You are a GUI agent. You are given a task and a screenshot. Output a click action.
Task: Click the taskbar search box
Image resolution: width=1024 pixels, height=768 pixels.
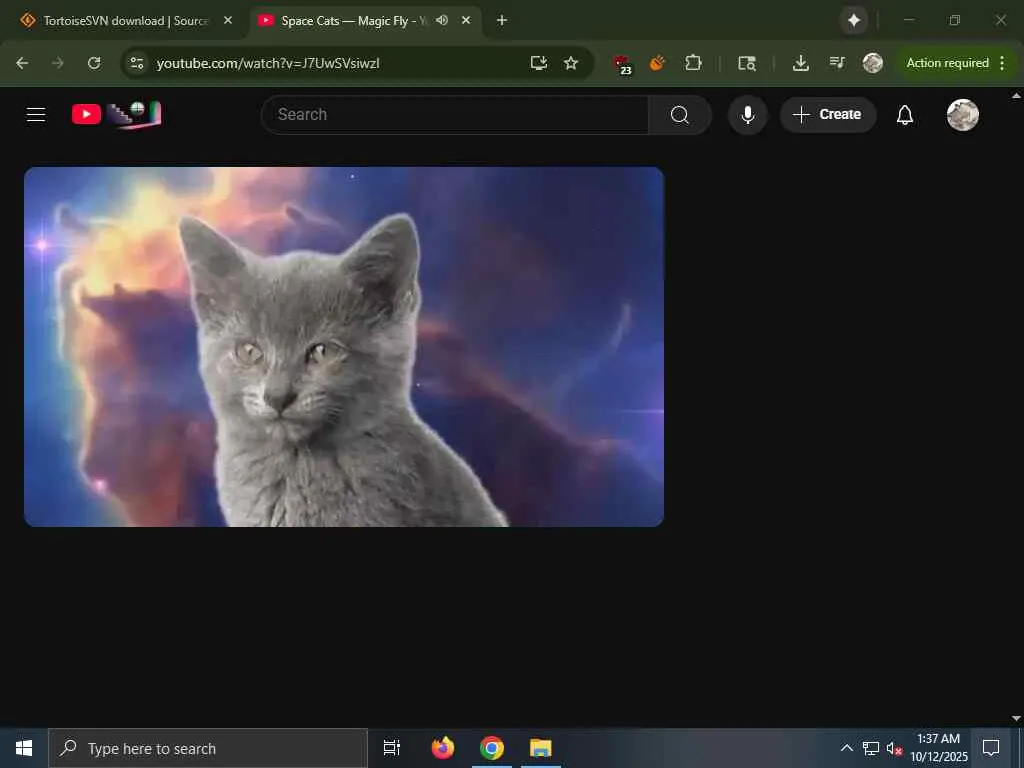click(208, 748)
